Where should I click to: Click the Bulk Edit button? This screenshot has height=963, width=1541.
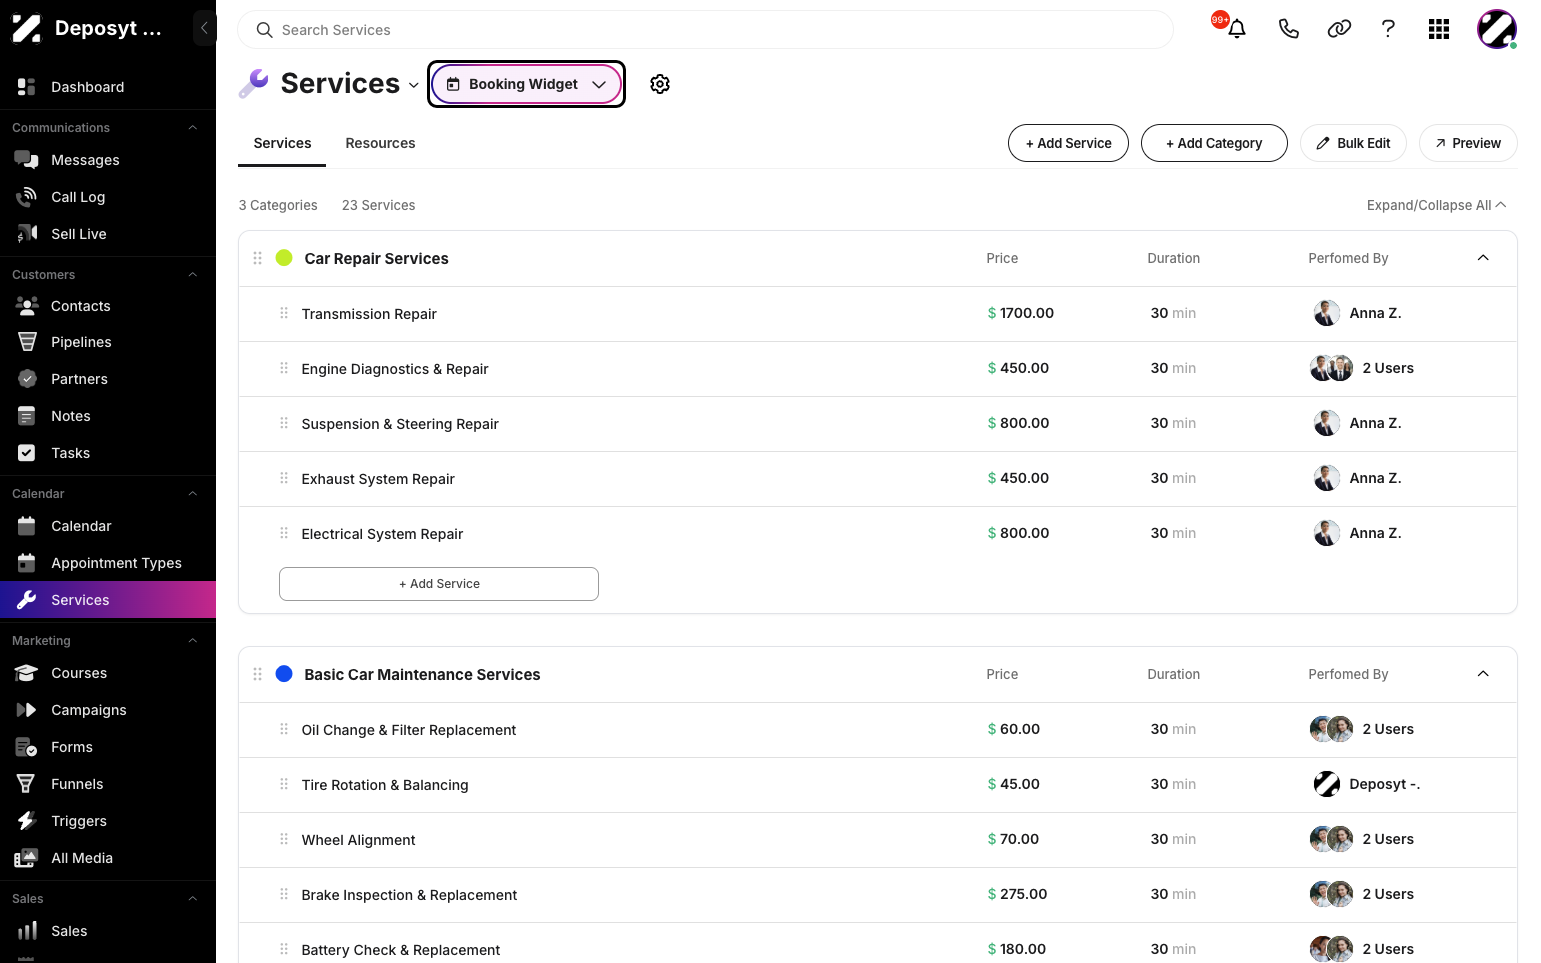click(1353, 143)
